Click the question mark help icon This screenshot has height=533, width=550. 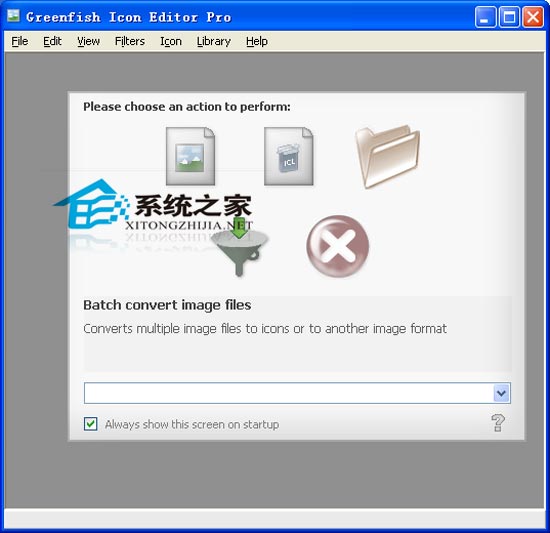[x=498, y=423]
